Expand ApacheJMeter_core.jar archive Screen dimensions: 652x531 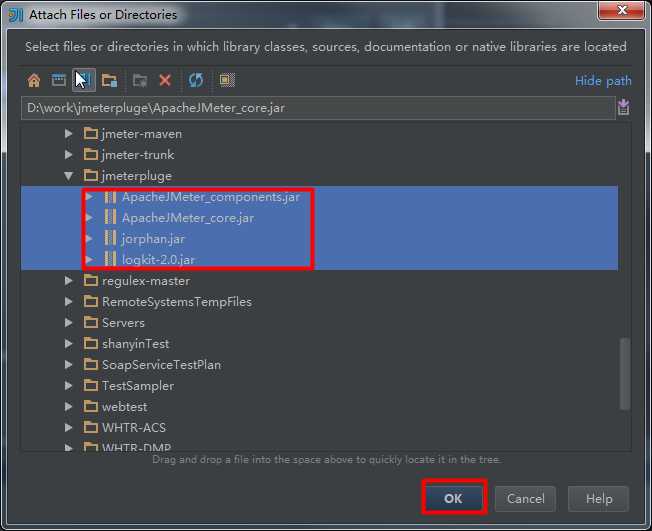[x=89, y=217]
